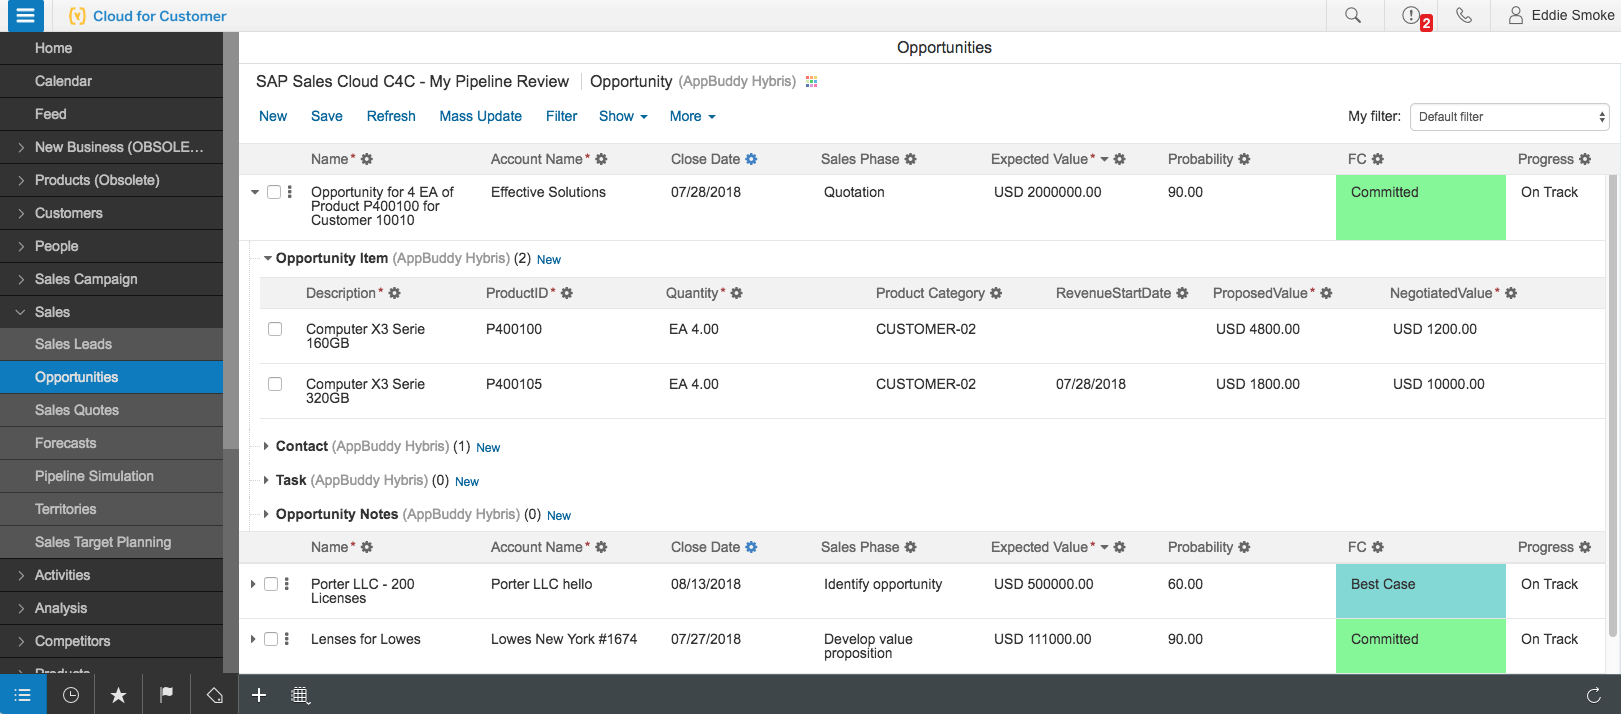Viewport: 1621px width, 714px height.
Task: Select the Lenses for Lowes checkbox
Action: [x=271, y=639]
